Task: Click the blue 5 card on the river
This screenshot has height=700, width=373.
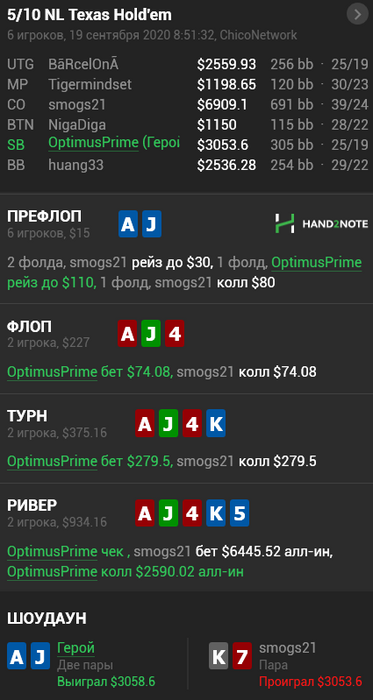Action: (x=240, y=512)
